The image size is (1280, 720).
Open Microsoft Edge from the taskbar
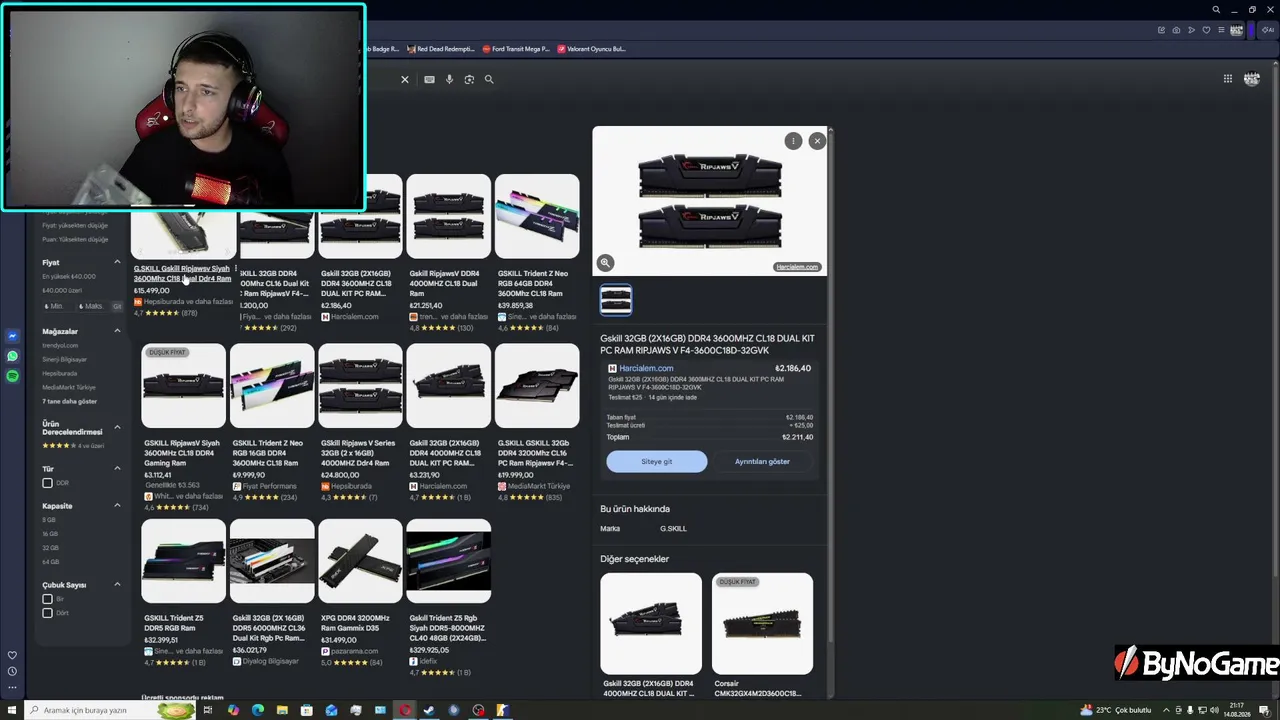point(258,710)
